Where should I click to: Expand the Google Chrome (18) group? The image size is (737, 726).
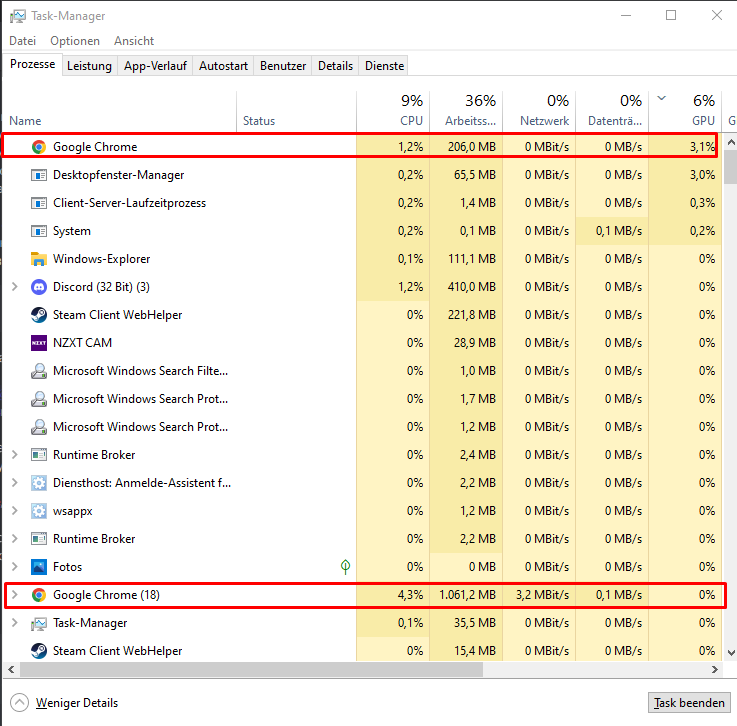(x=15, y=594)
